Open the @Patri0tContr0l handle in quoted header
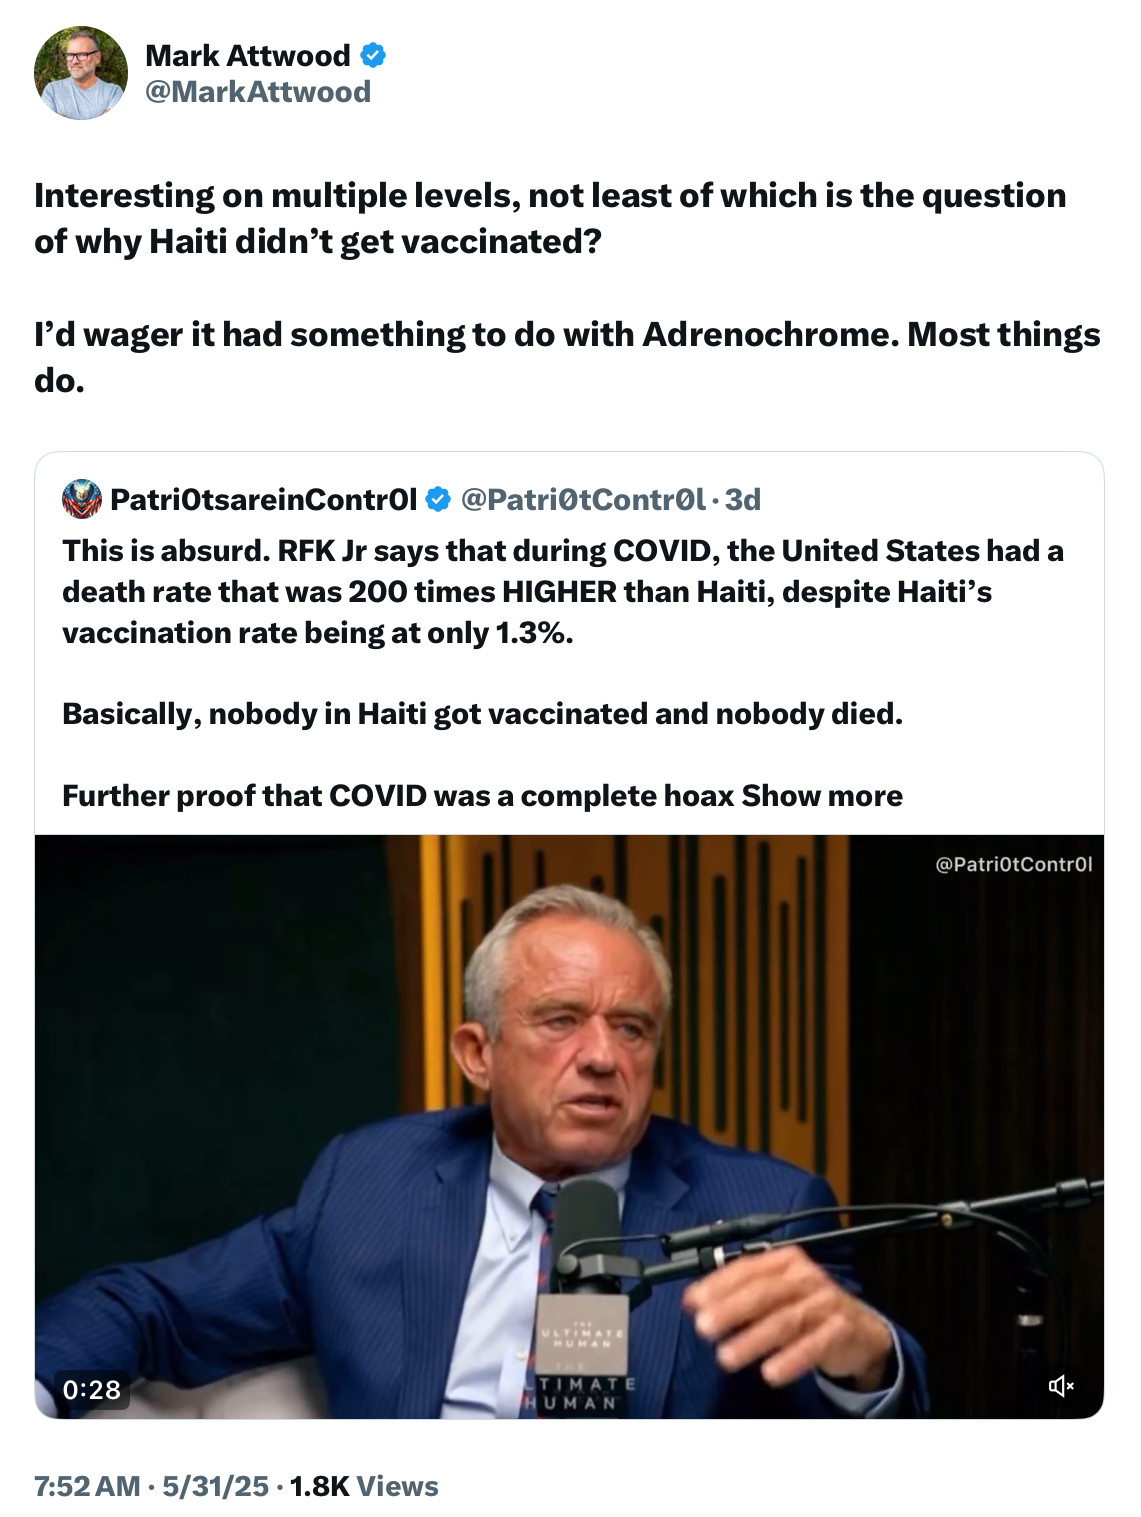Viewport: 1141px width, 1517px height. (x=583, y=499)
